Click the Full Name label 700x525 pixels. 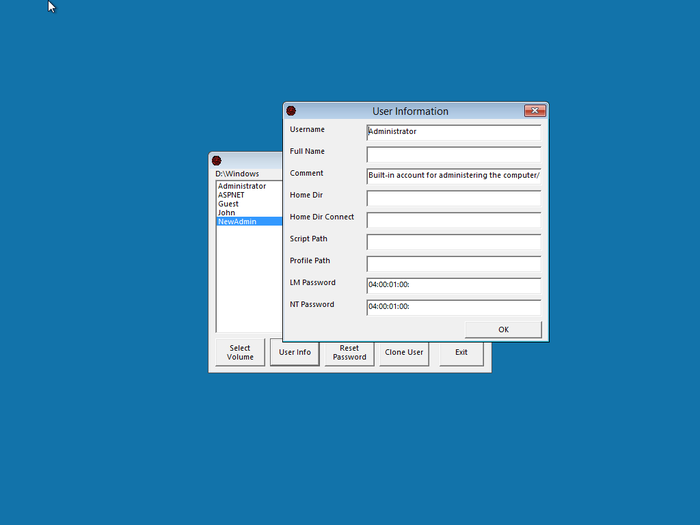pos(307,151)
